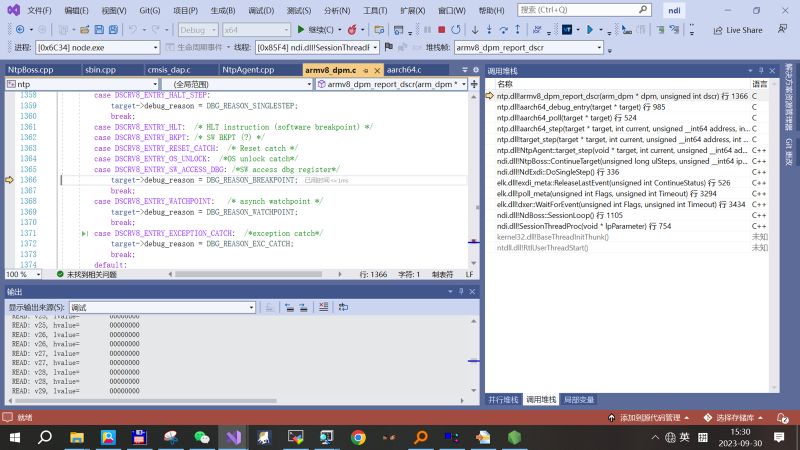800x450 pixels.
Task: Open the process node.exe dropdown
Action: tap(97, 47)
